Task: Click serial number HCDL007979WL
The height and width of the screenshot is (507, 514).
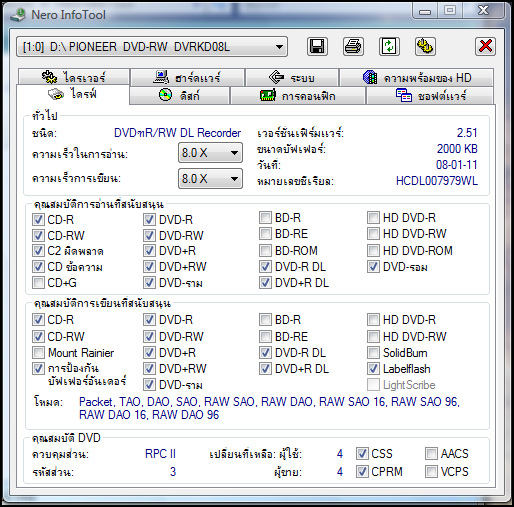Action: [437, 181]
